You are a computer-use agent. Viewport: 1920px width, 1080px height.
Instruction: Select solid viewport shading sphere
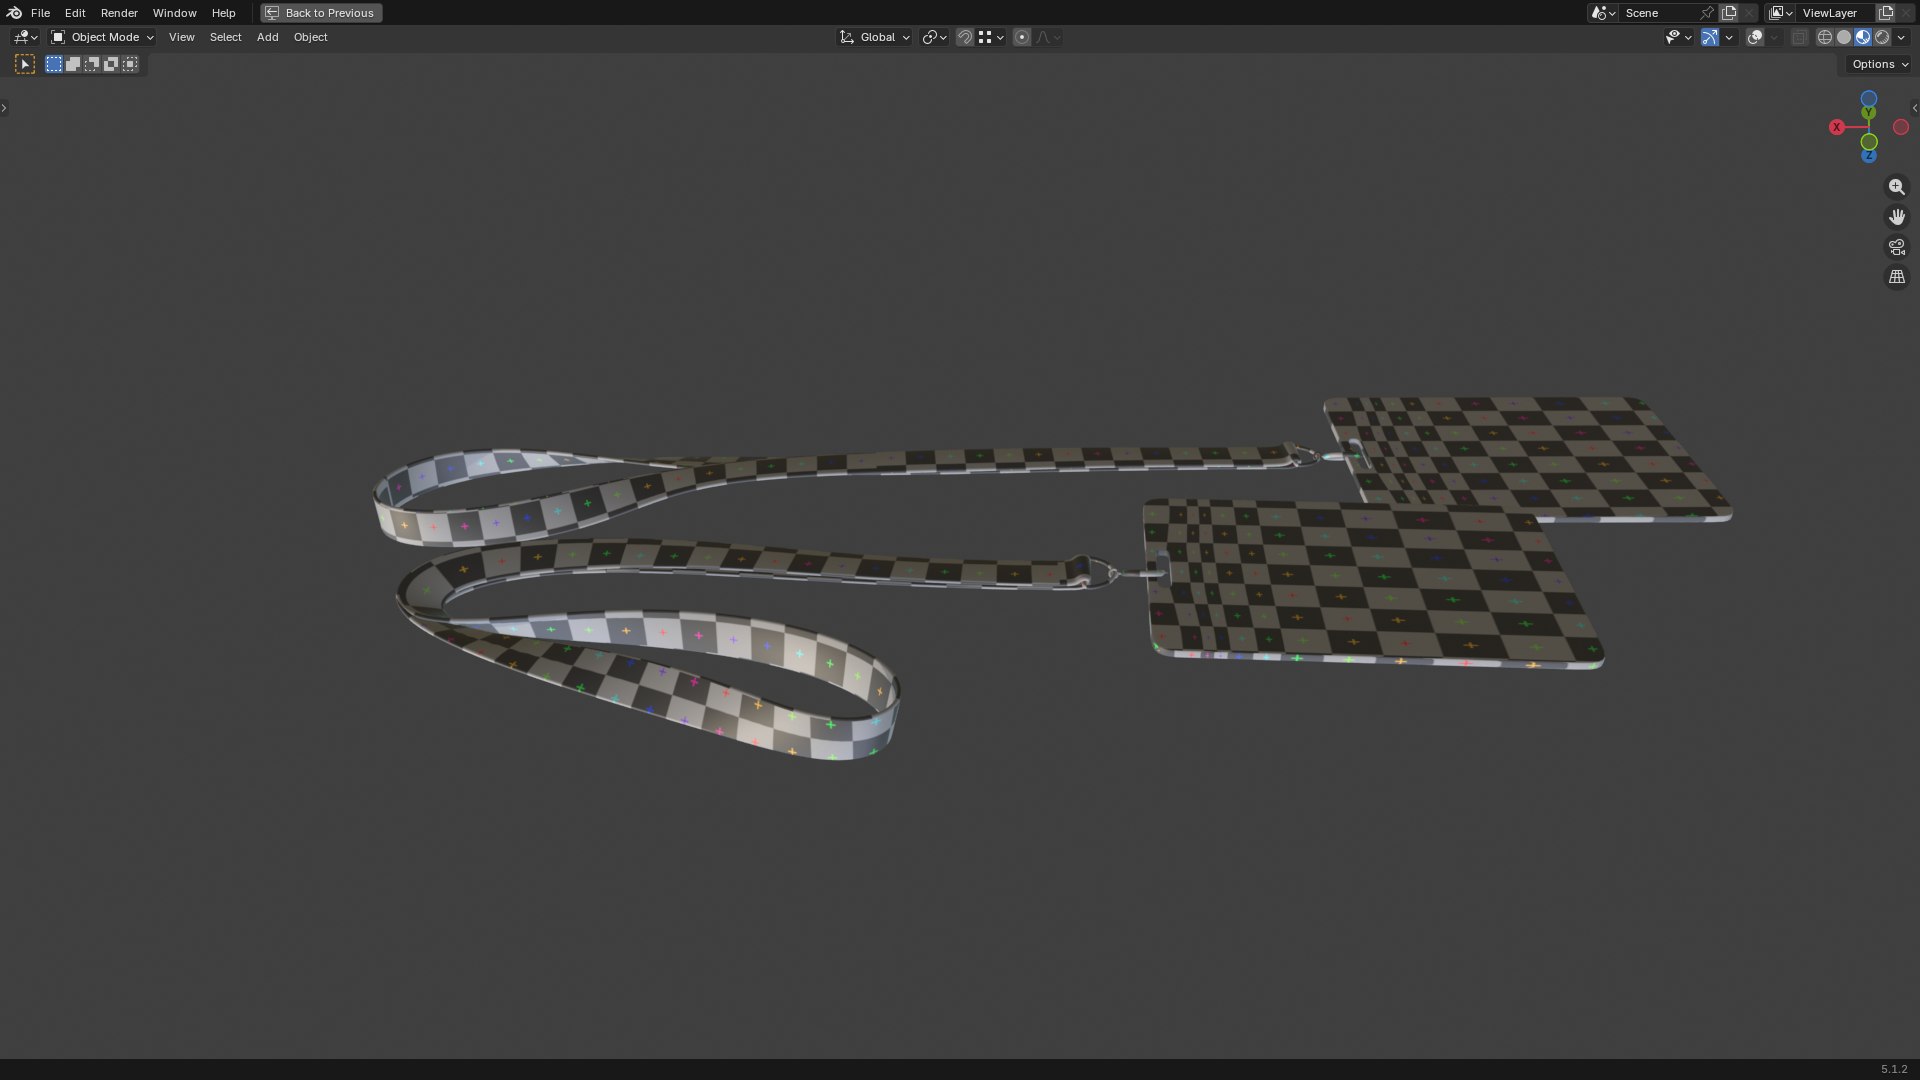[1843, 37]
